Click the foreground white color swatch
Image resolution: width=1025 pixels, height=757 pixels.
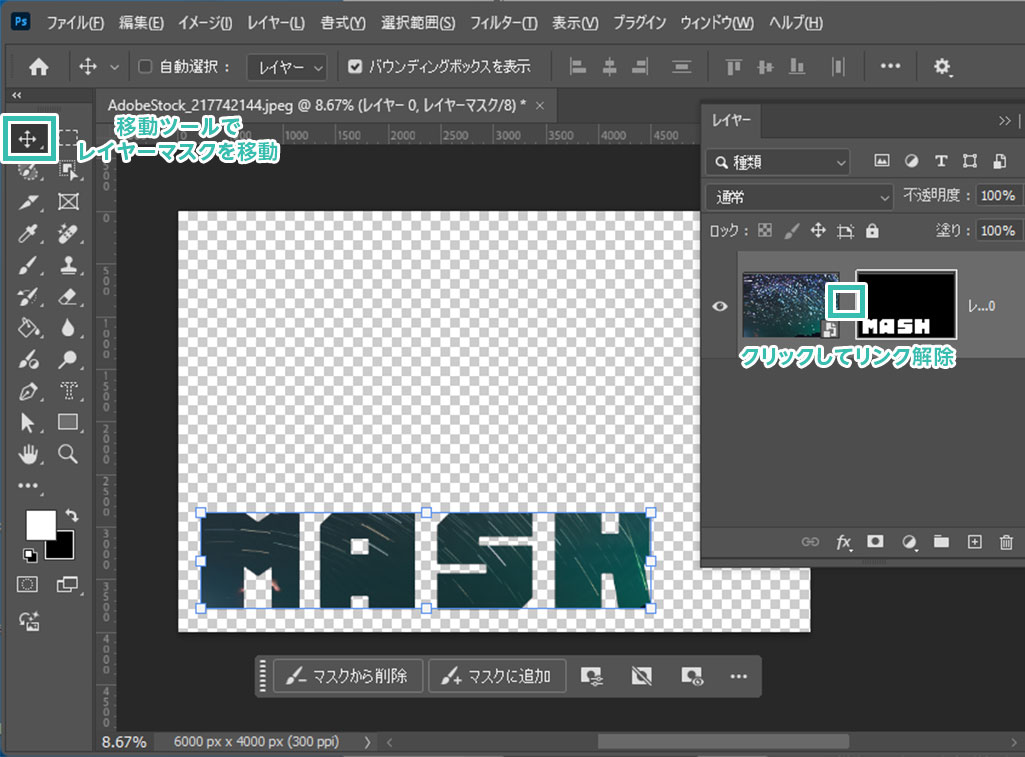40,525
